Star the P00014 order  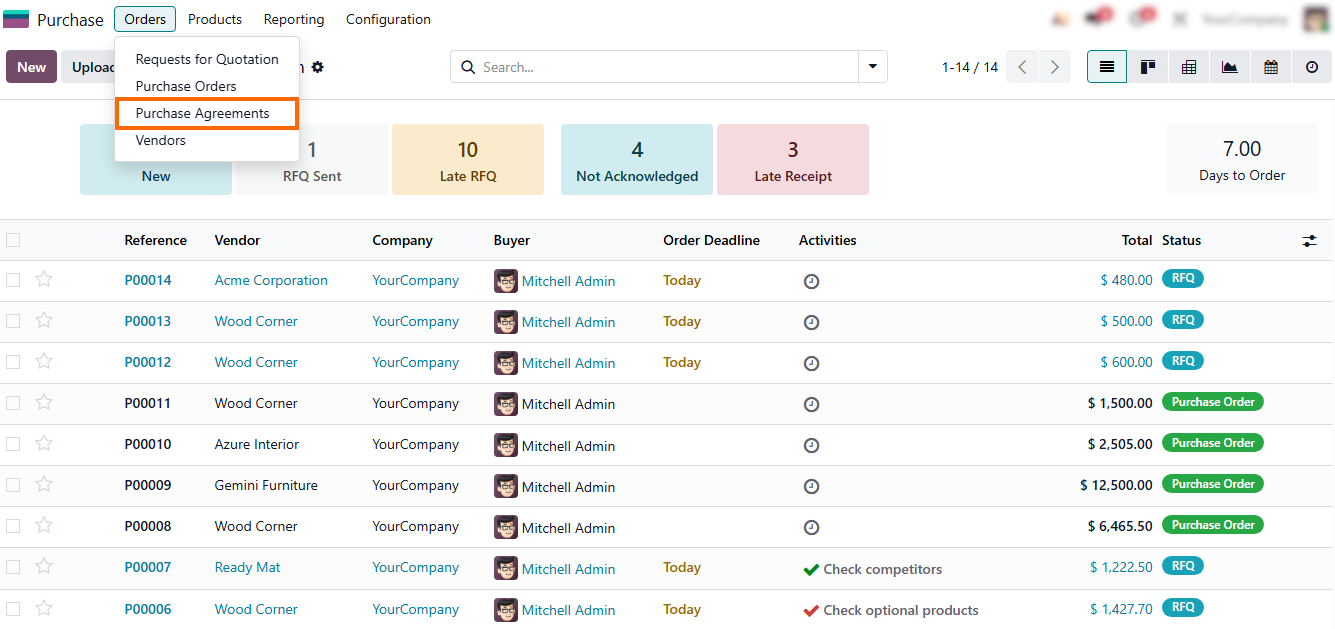[x=44, y=280]
